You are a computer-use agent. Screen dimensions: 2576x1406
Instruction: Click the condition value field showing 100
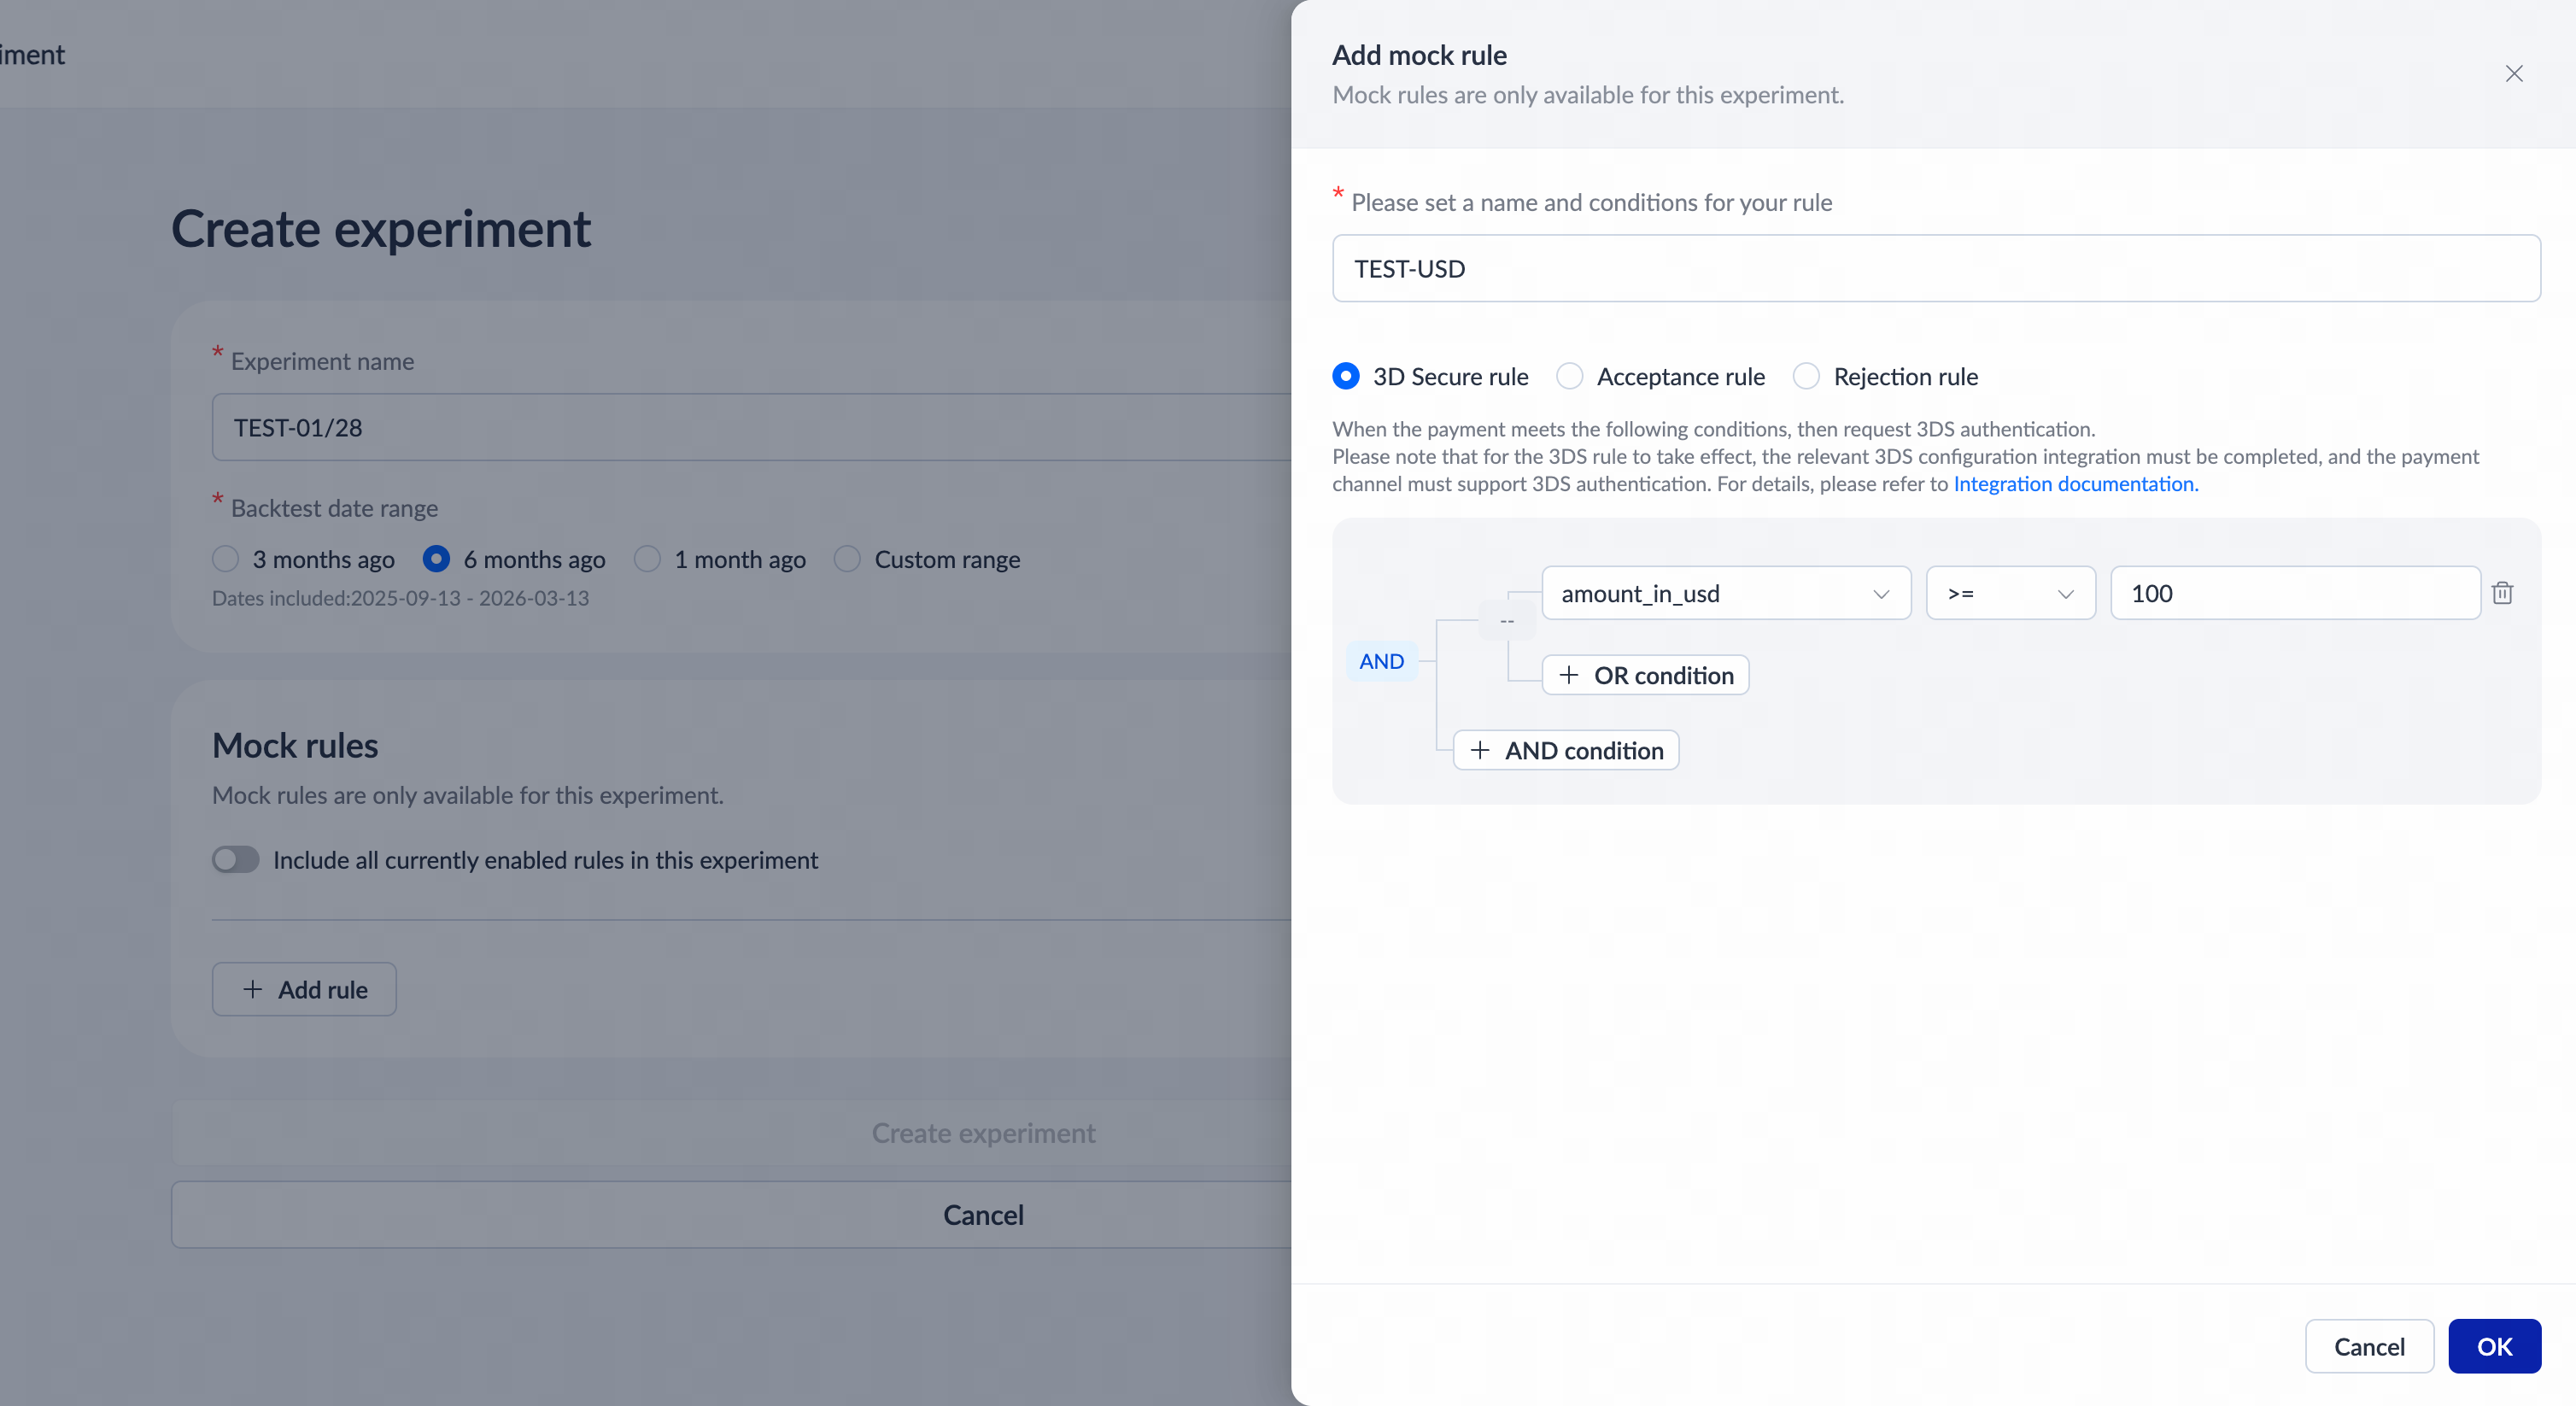coord(2294,593)
